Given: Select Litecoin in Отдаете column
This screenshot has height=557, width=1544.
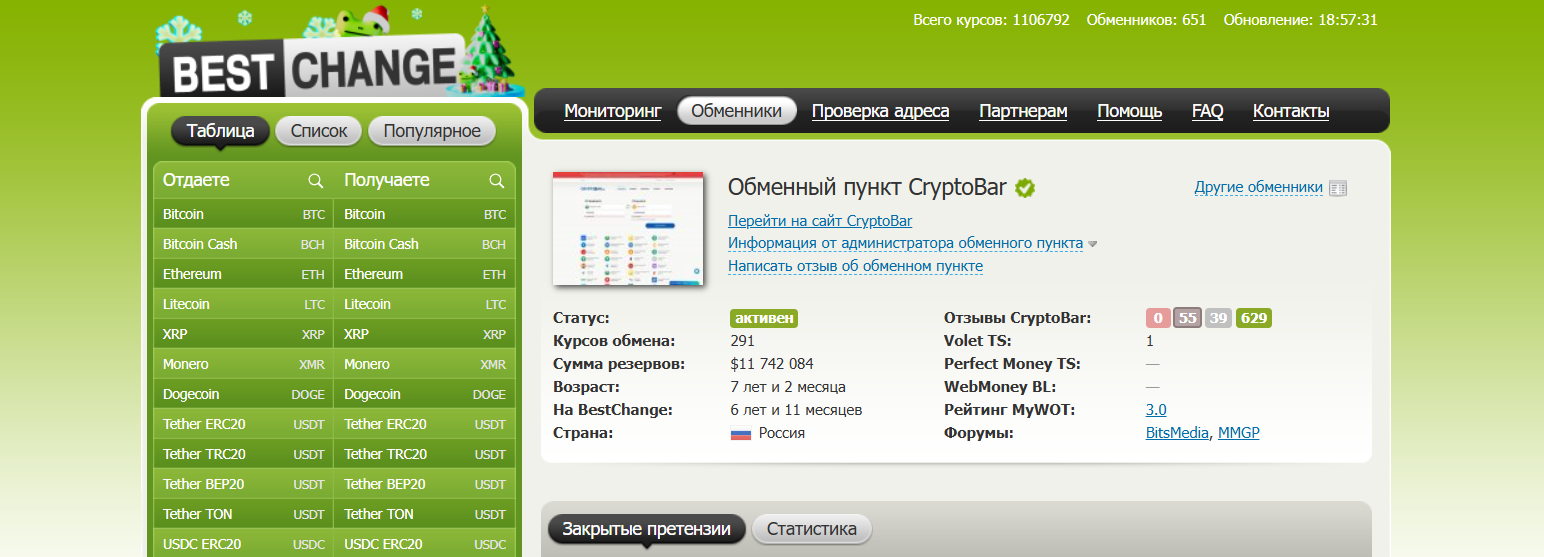Looking at the screenshot, I should point(243,304).
